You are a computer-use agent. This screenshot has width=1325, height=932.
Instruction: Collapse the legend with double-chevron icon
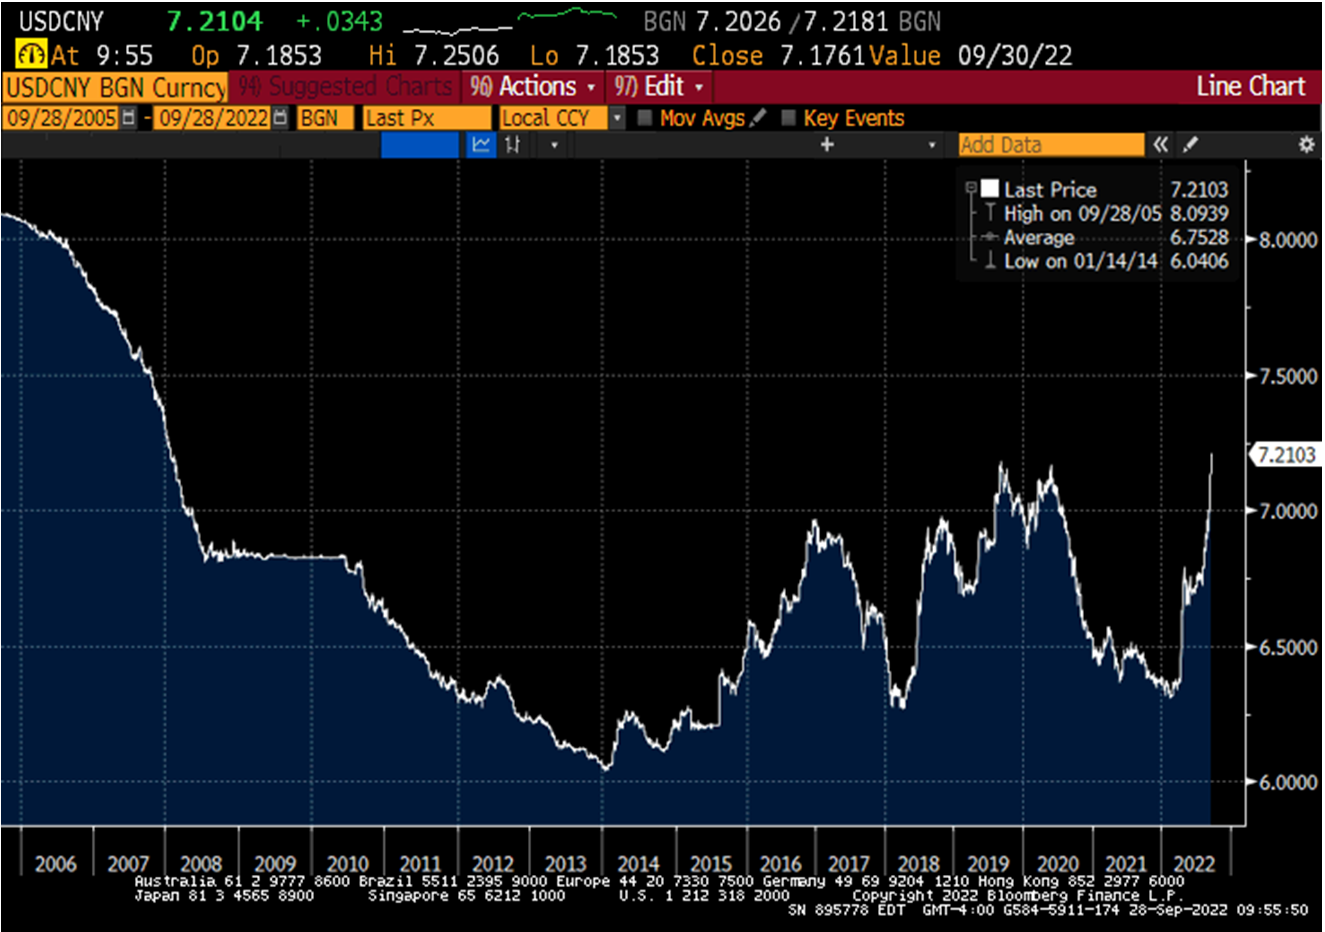pos(1160,144)
